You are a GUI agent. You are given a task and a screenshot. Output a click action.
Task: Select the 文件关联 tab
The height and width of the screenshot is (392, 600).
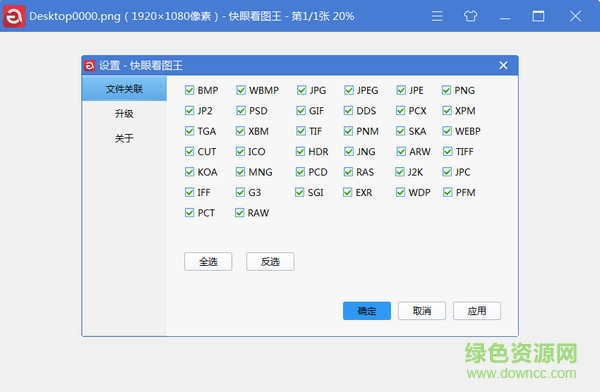point(124,89)
